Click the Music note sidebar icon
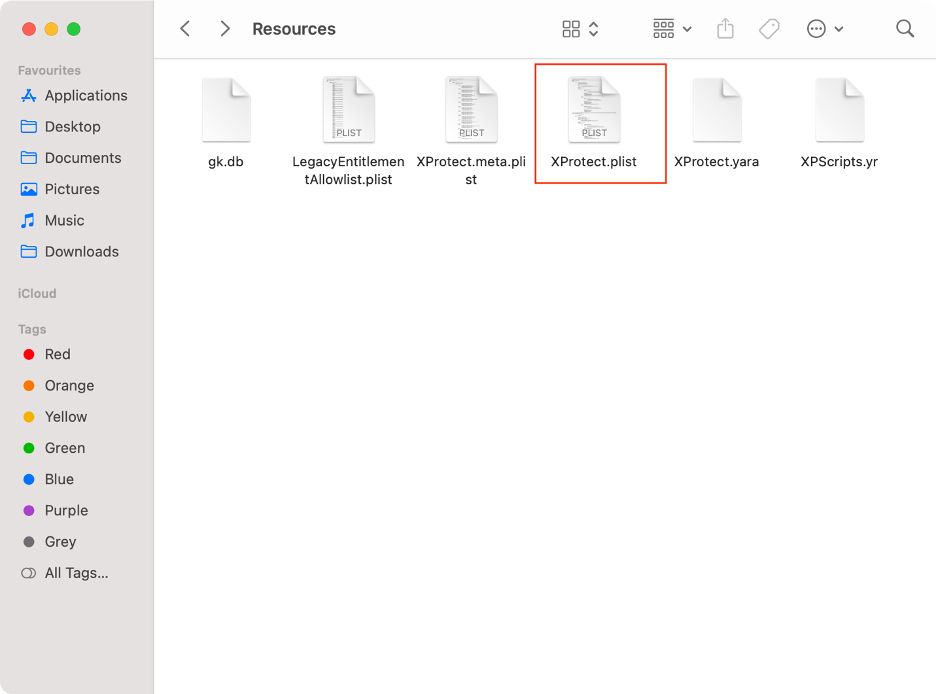Image resolution: width=936 pixels, height=694 pixels. click(x=28, y=220)
